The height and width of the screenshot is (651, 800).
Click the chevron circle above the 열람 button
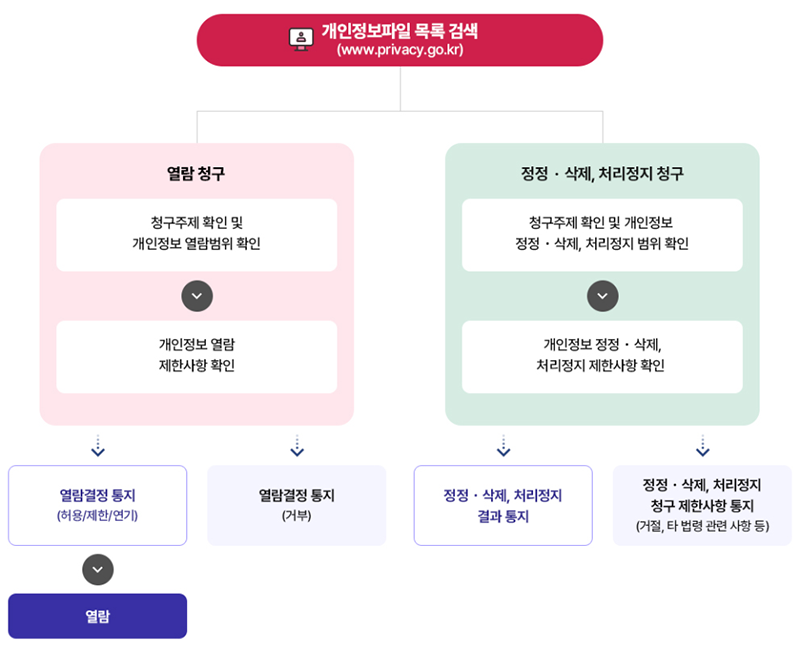(x=97, y=569)
